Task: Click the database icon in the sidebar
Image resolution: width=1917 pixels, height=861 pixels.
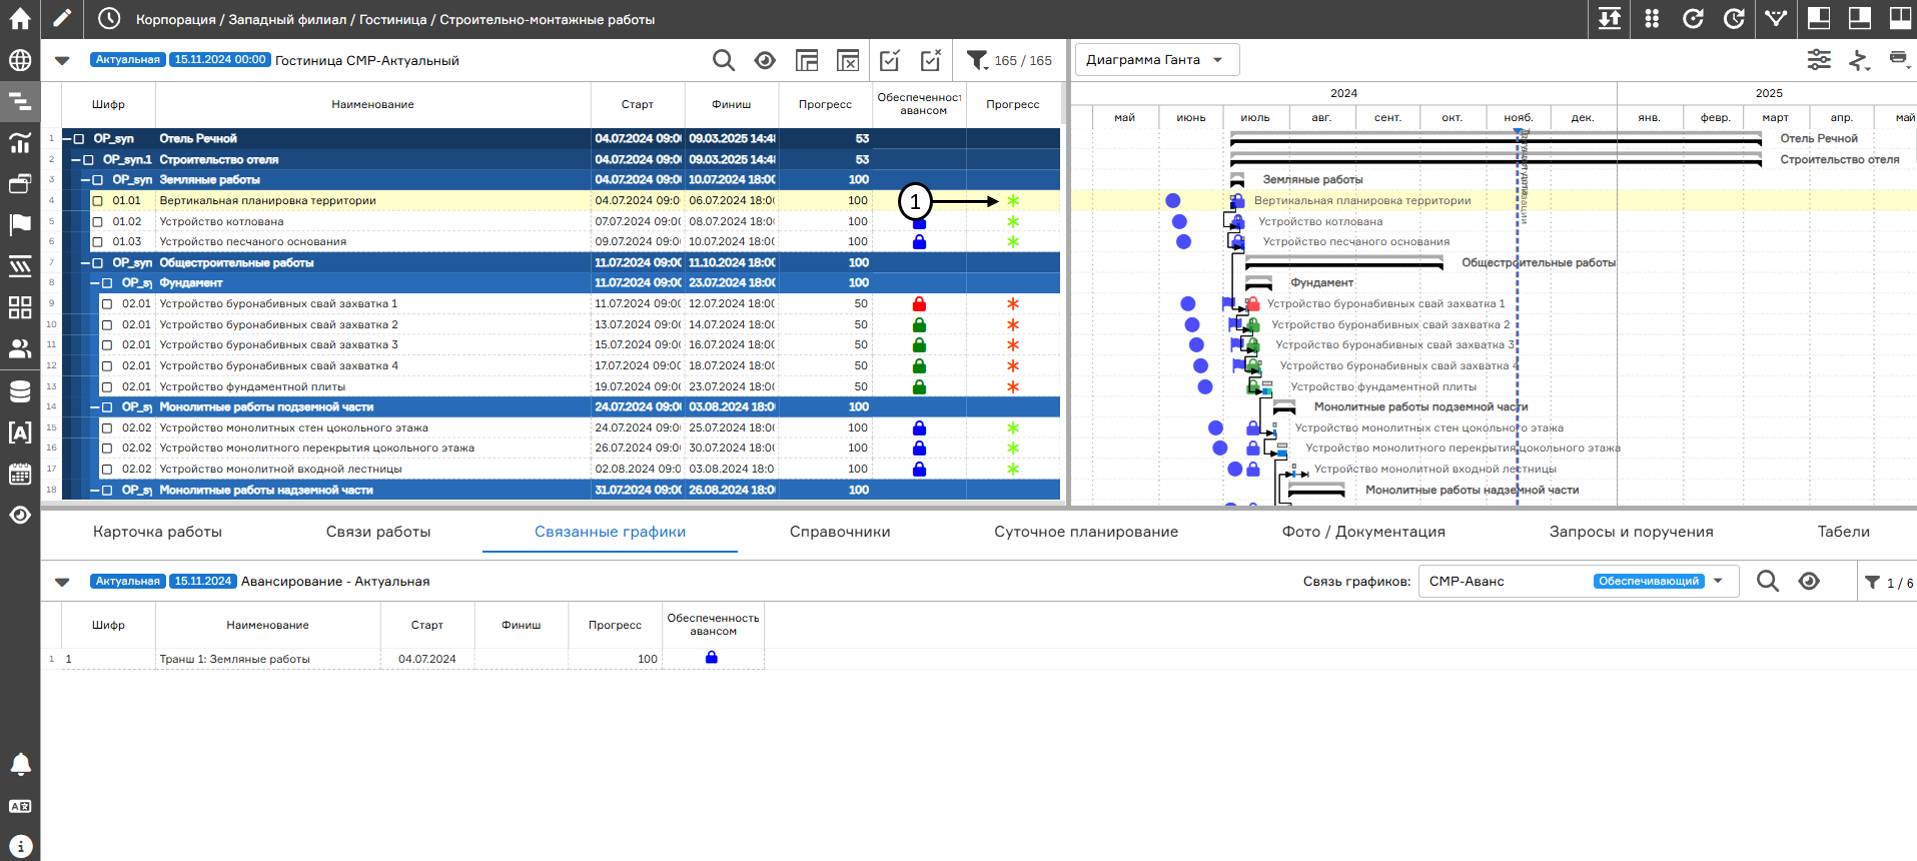Action: [x=20, y=391]
